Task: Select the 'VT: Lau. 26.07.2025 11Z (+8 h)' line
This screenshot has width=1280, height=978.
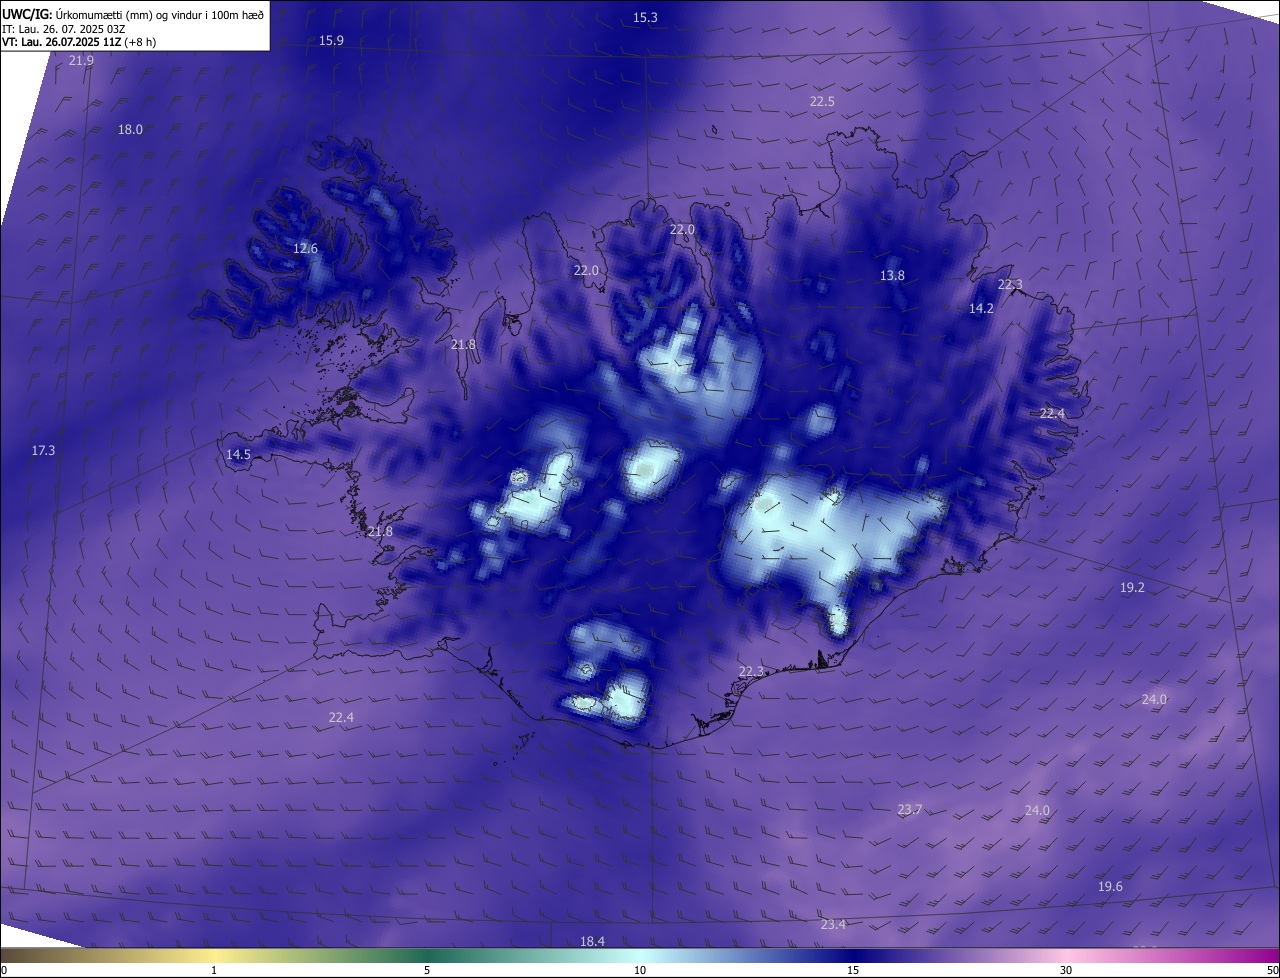Action: pos(79,42)
